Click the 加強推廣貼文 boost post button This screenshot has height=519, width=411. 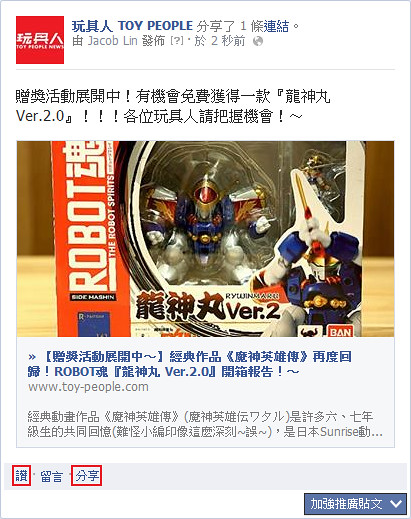(346, 503)
